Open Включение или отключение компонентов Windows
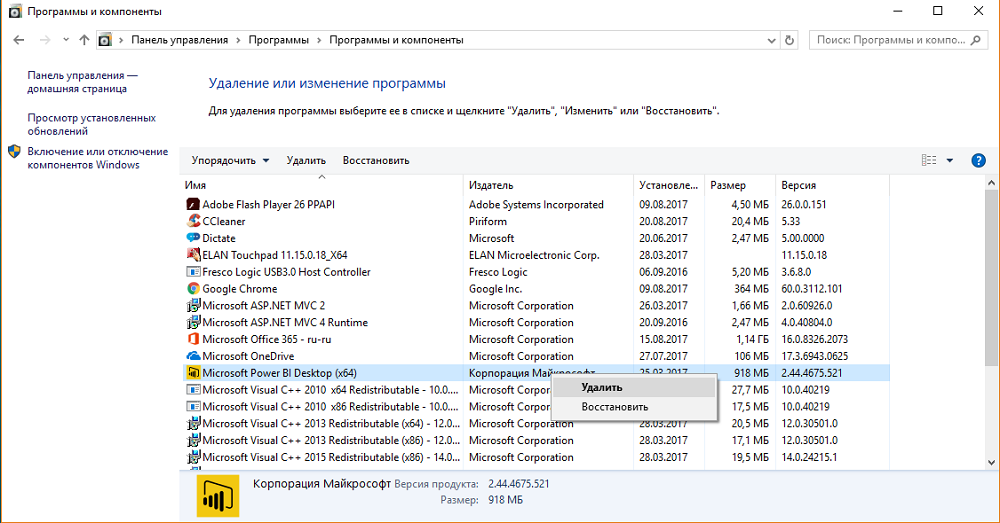The width and height of the screenshot is (1000, 523). pos(97,158)
